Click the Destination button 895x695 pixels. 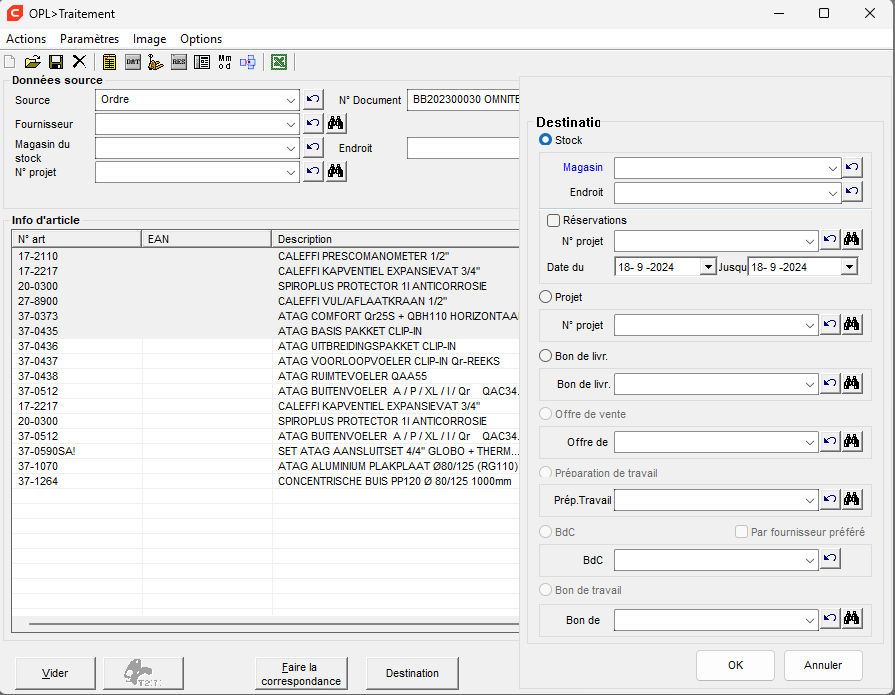click(x=412, y=673)
